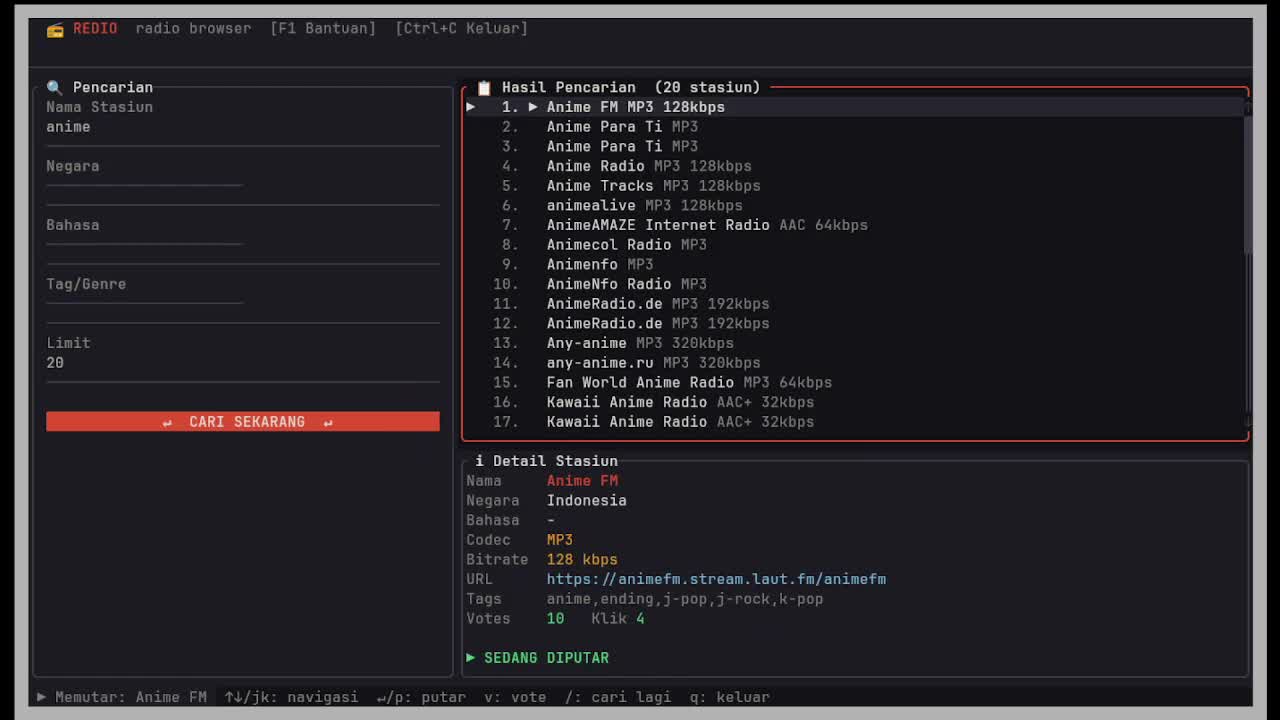Focus the Nama Stasiun field containing anime
This screenshot has height=720, width=1280.
click(x=243, y=127)
